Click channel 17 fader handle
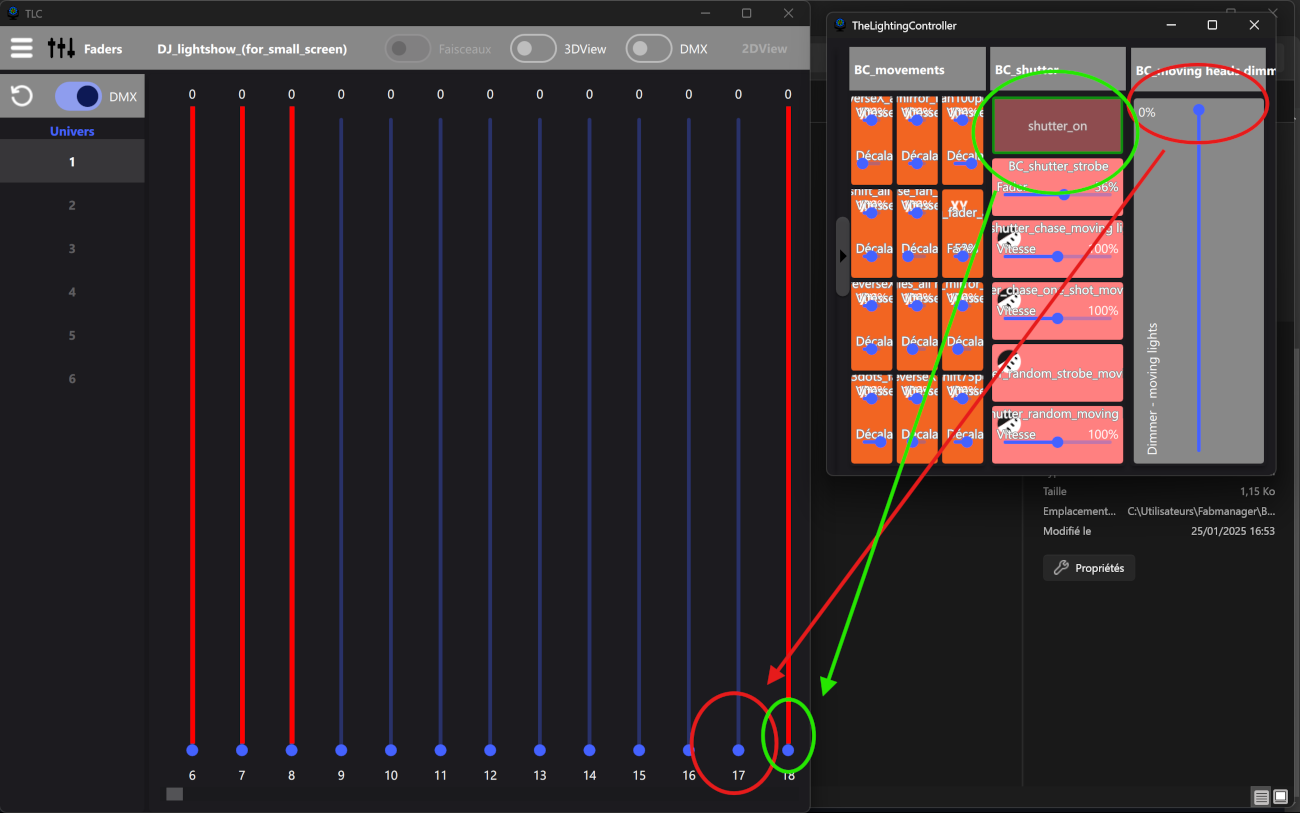The height and width of the screenshot is (813, 1300). [738, 750]
